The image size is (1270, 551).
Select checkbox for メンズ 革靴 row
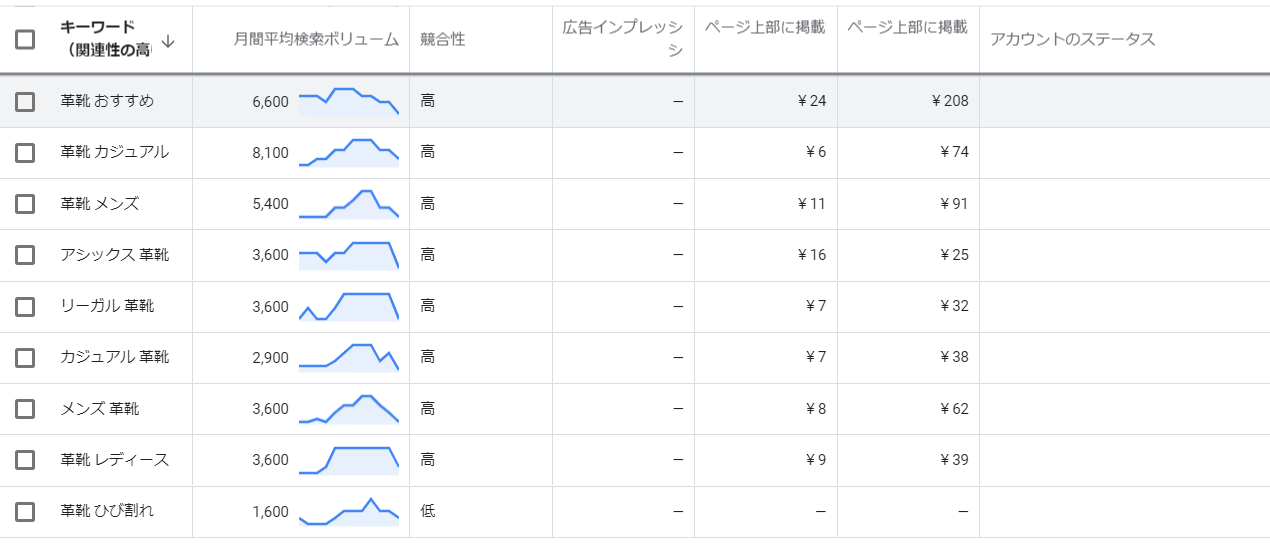click(25, 409)
